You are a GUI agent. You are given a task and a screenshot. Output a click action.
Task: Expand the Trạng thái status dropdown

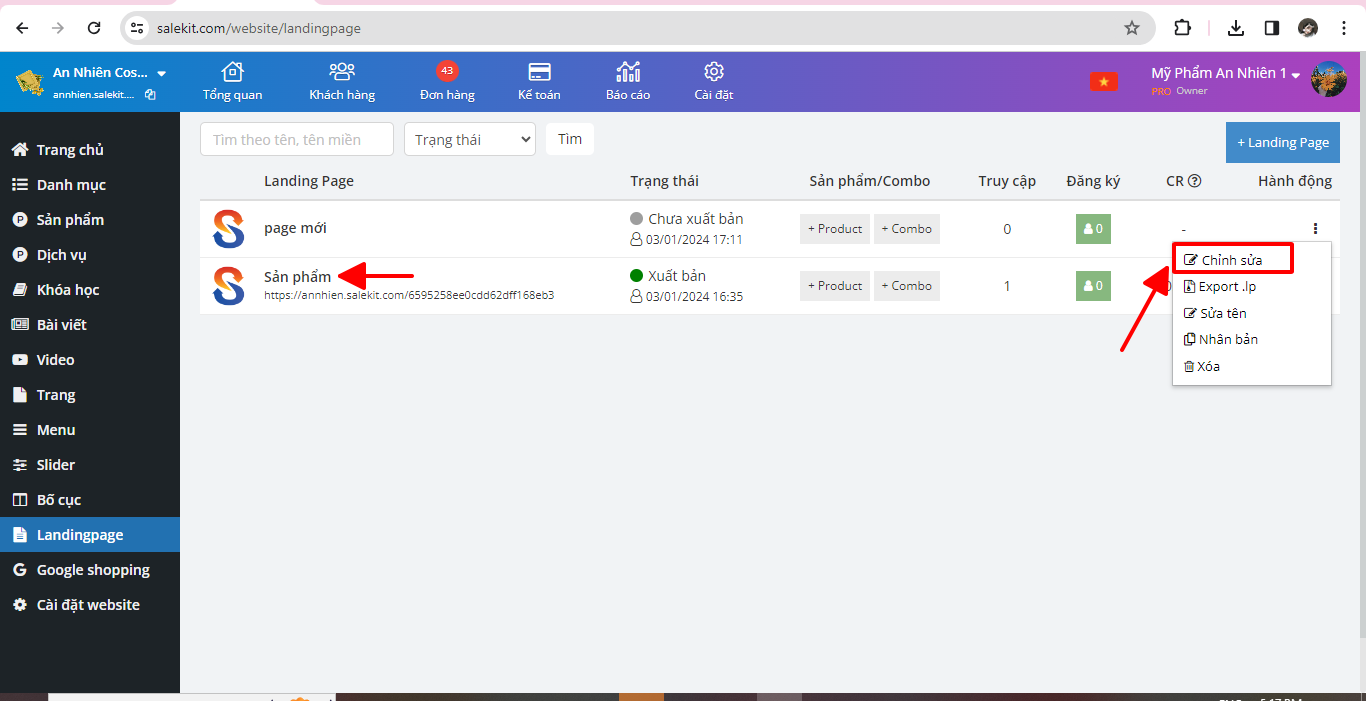click(470, 140)
